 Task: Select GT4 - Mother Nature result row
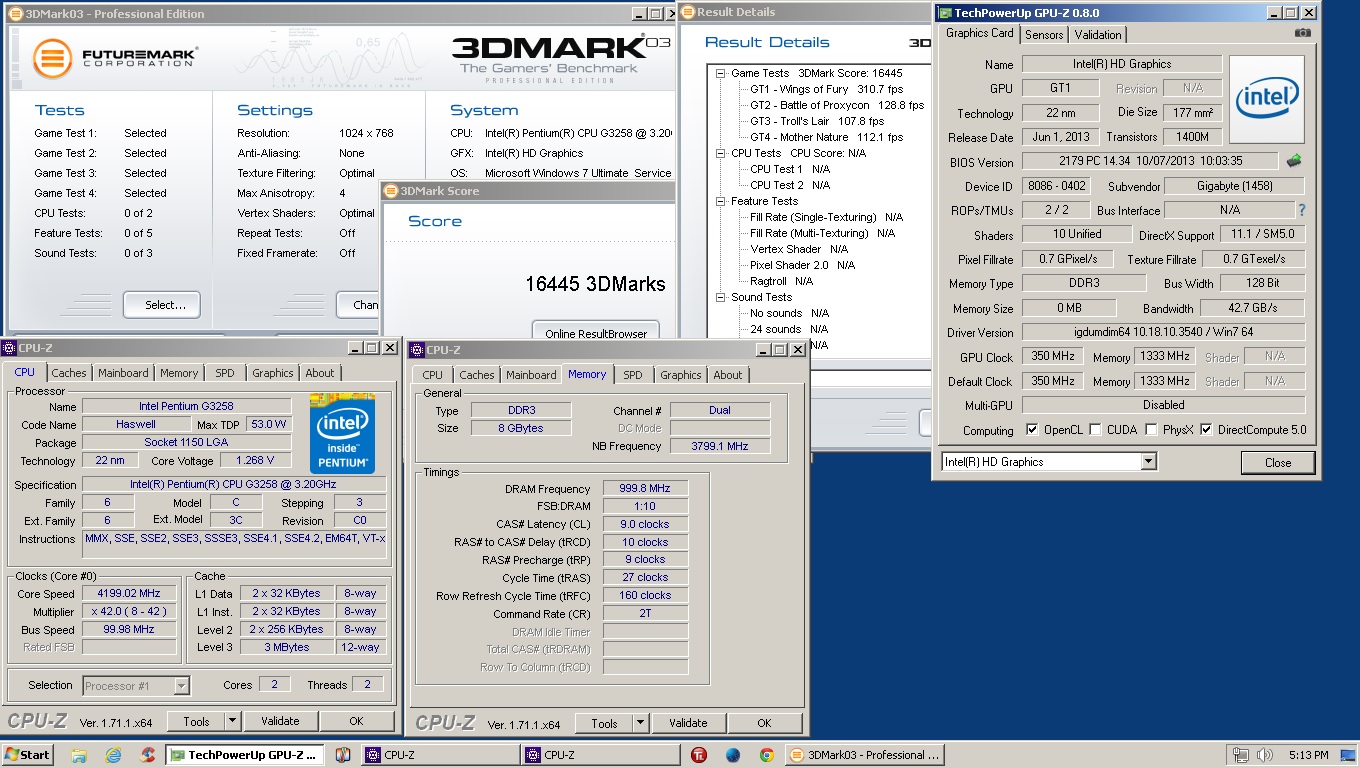click(x=827, y=137)
